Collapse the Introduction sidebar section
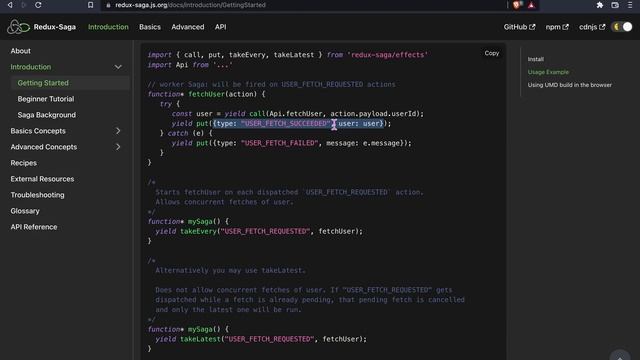 tap(118, 67)
